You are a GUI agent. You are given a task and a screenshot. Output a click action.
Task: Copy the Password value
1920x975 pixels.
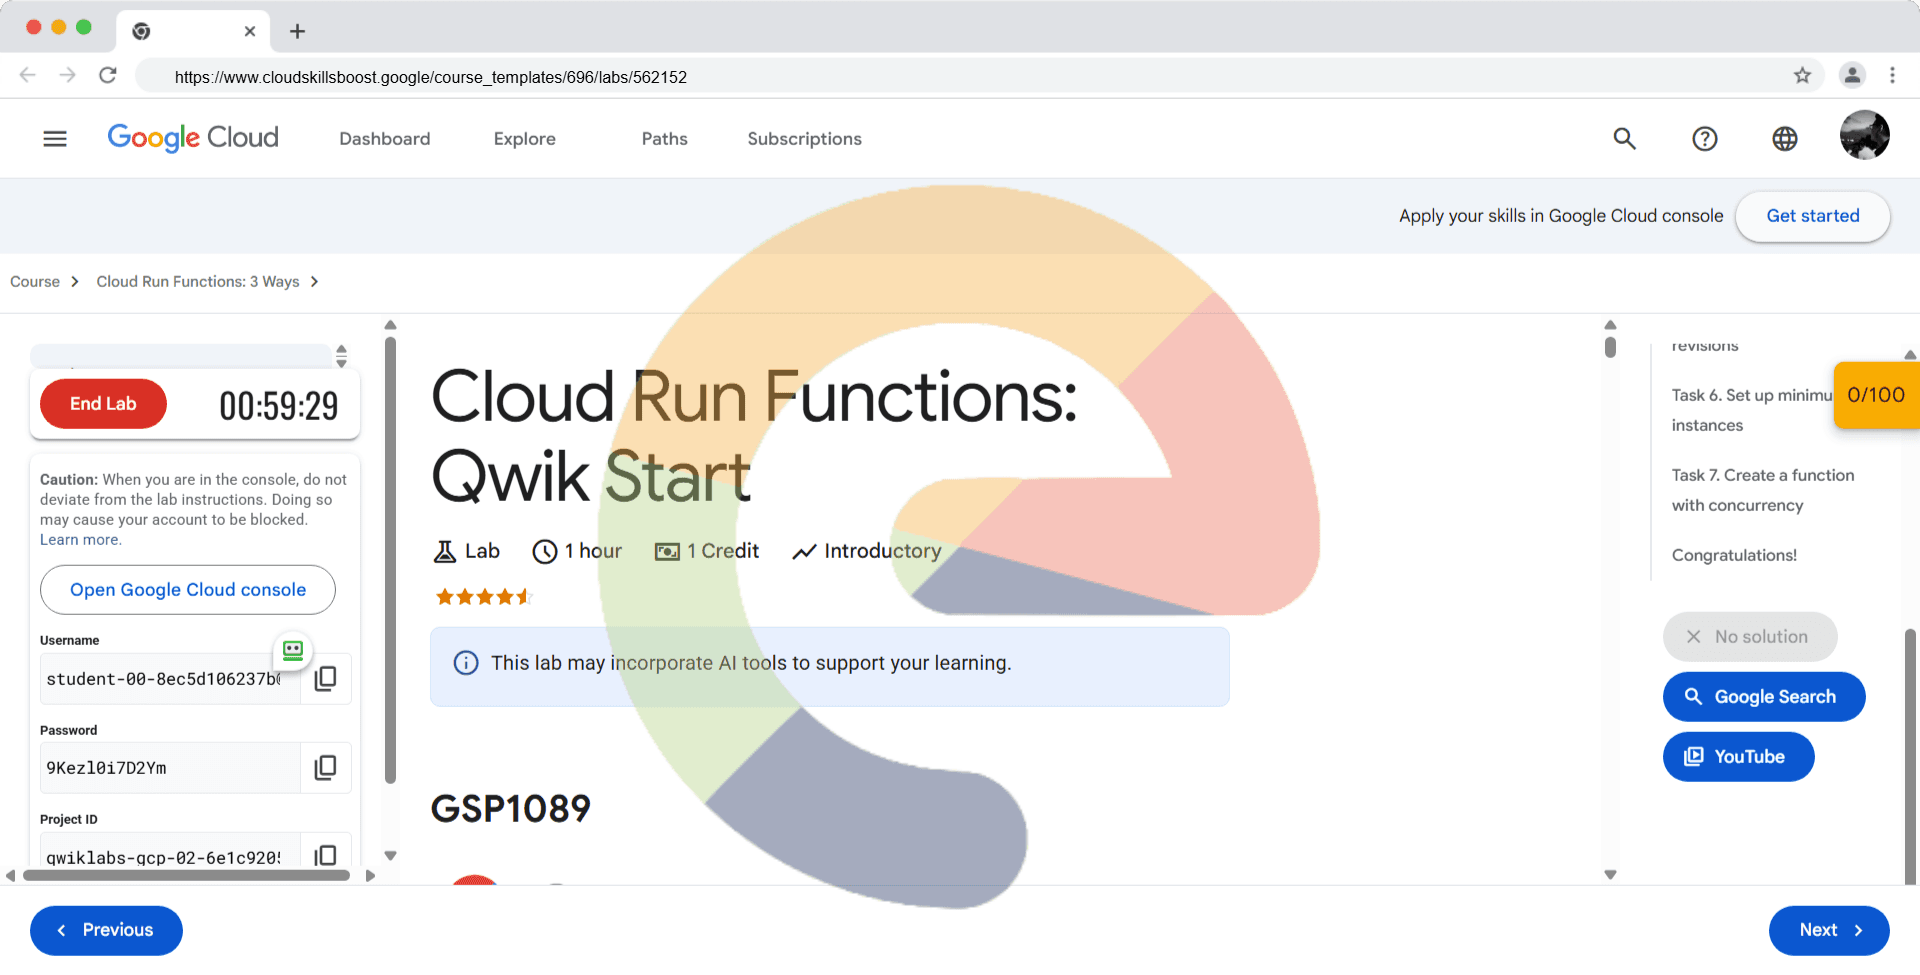tap(325, 768)
